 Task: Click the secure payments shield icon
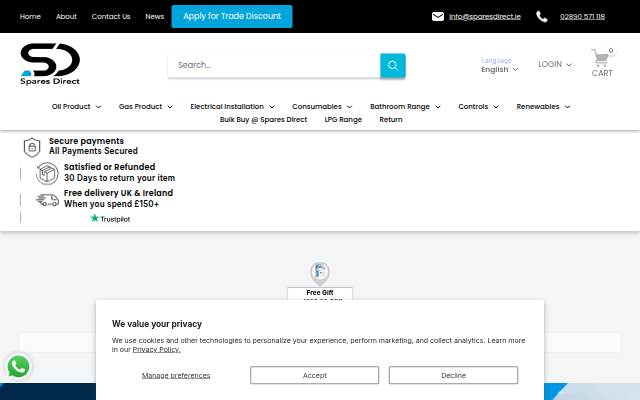32,147
